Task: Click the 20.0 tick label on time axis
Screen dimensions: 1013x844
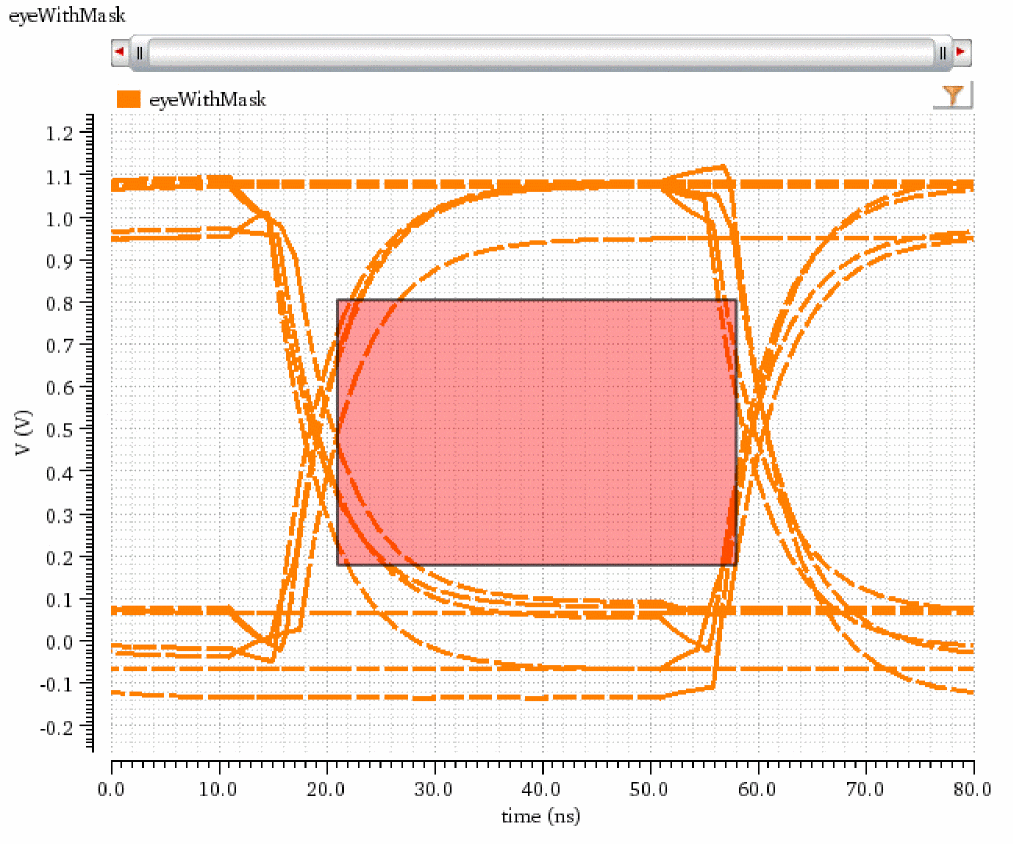Action: point(326,790)
